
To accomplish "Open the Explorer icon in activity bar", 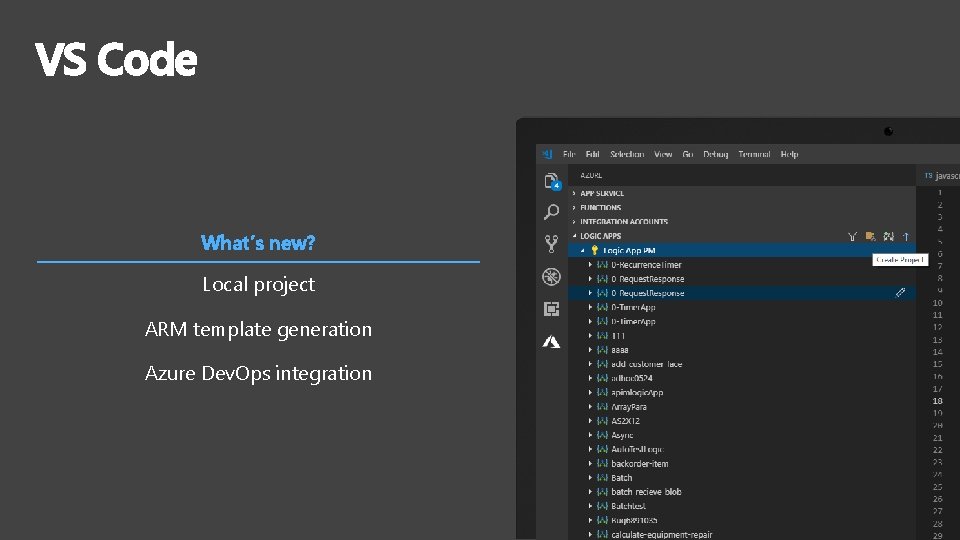I will 551,181.
